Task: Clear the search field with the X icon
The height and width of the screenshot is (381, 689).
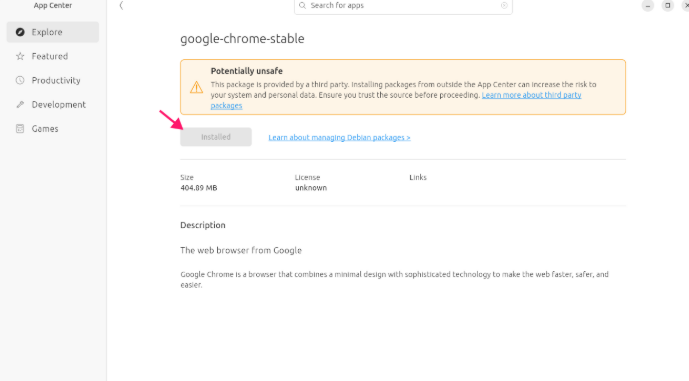Action: [504, 5]
